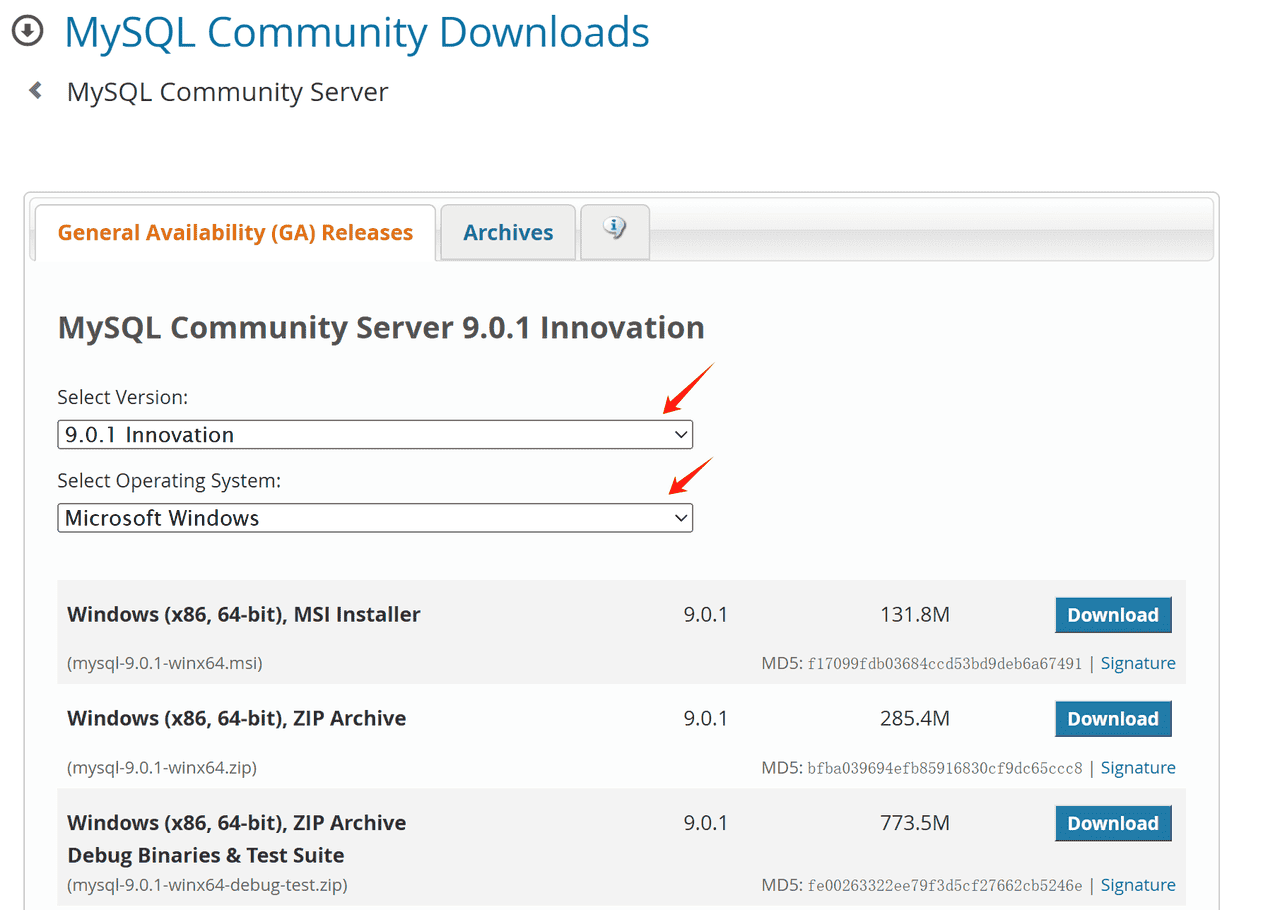Expand the Select Version dropdown
Image resolution: width=1280 pixels, height=910 pixels.
[375, 435]
